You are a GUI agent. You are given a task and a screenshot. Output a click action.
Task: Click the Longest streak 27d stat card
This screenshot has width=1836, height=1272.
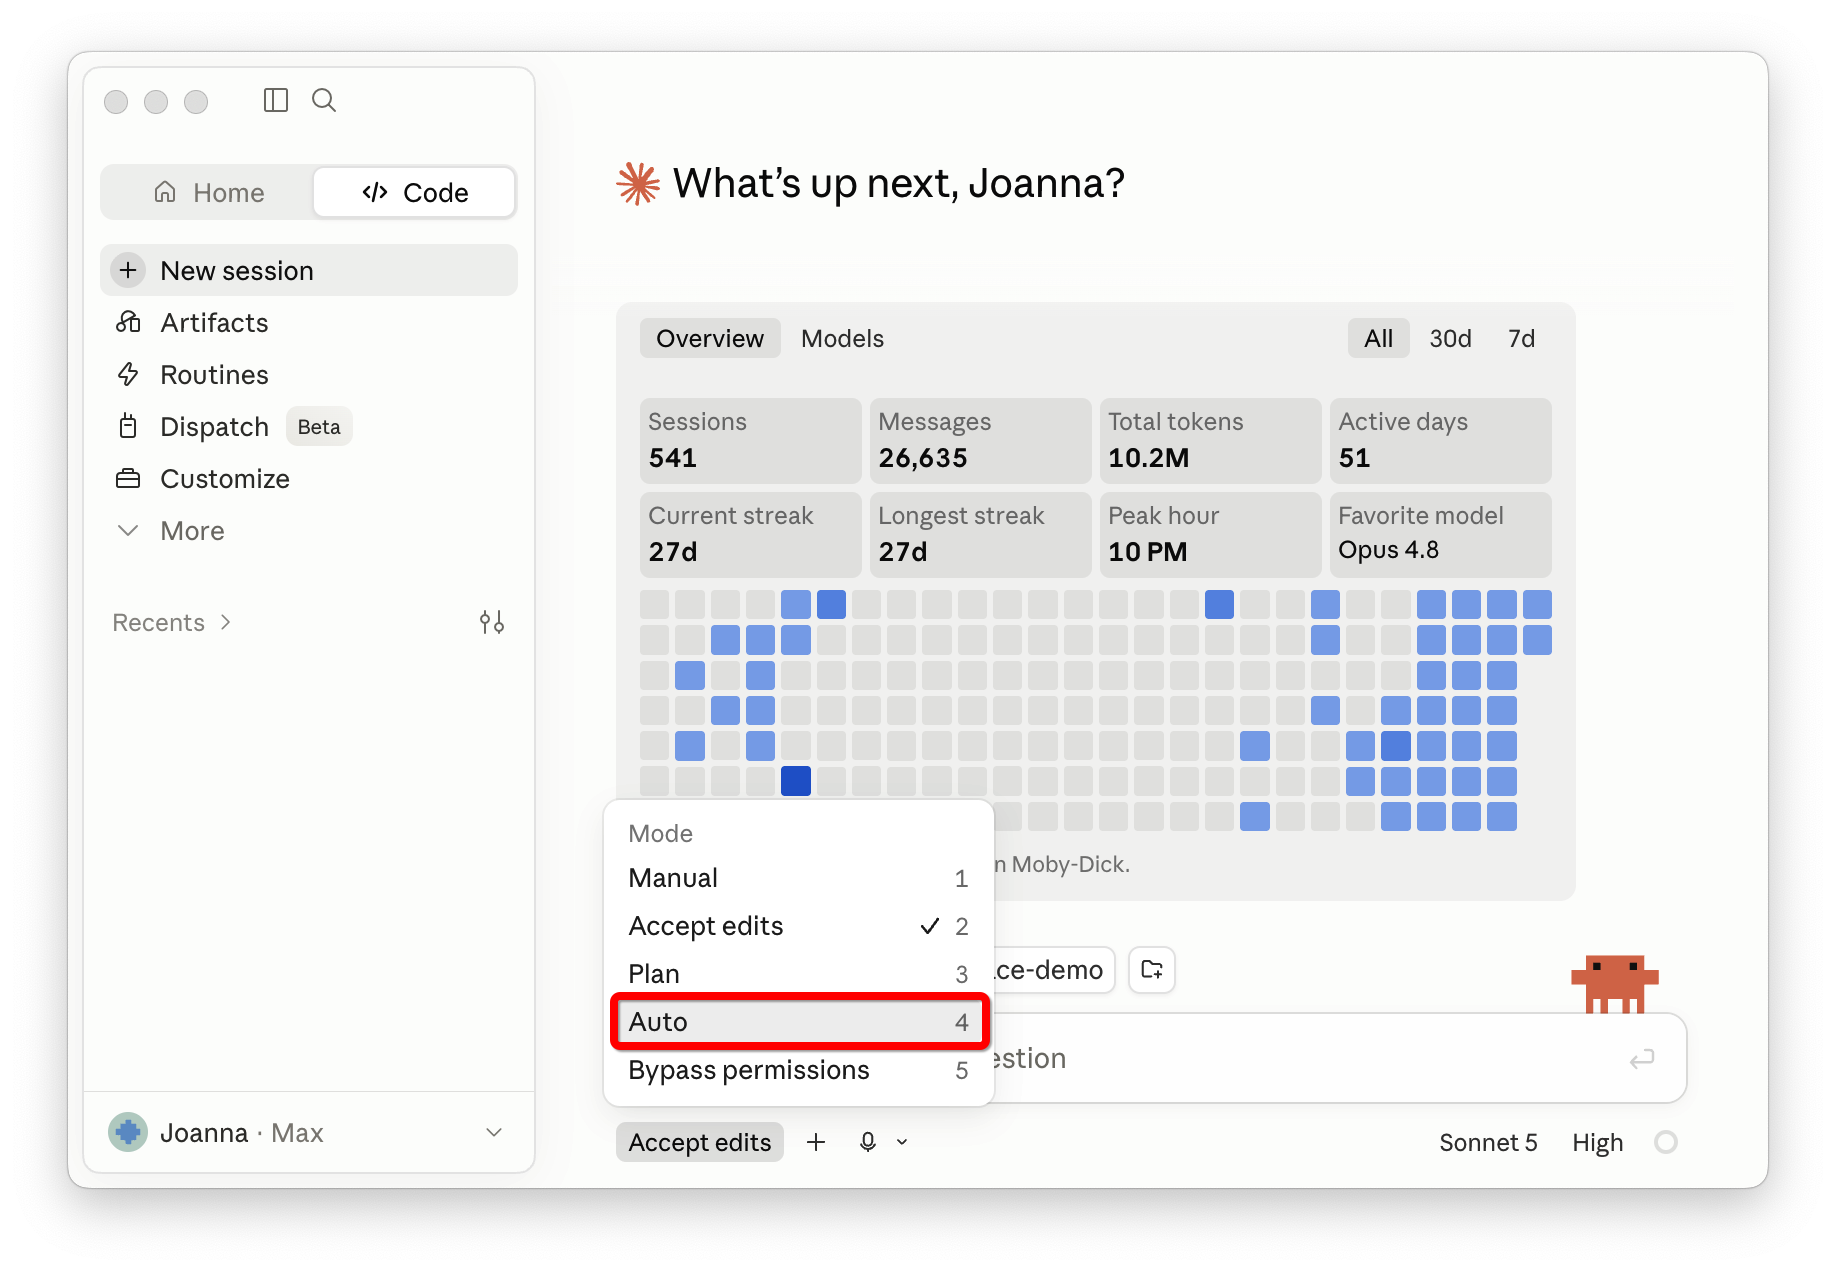(x=980, y=534)
